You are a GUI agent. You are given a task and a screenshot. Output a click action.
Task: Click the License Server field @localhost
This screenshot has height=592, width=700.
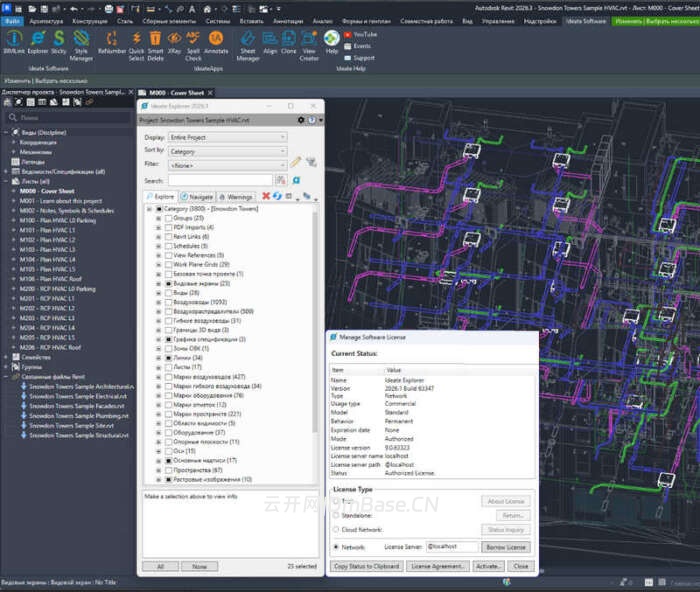[452, 546]
